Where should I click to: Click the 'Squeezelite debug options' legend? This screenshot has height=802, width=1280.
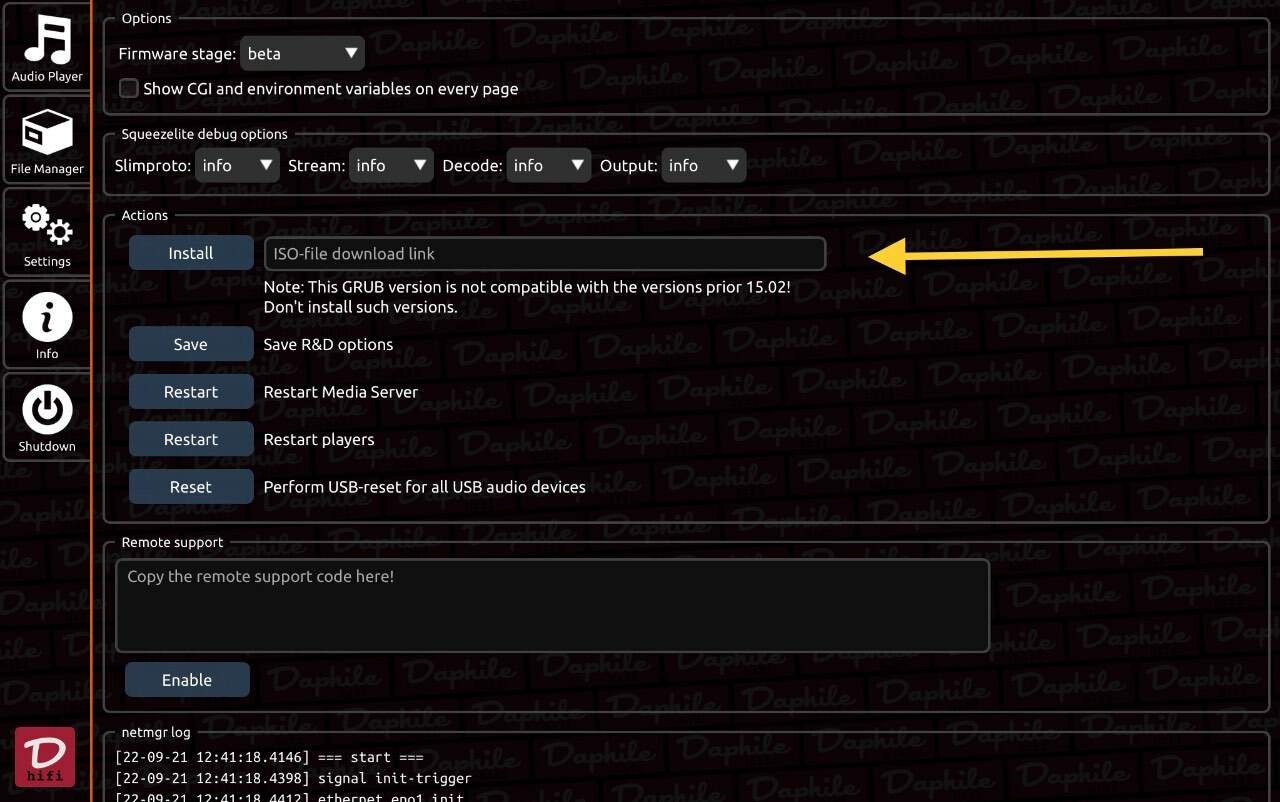(205, 134)
